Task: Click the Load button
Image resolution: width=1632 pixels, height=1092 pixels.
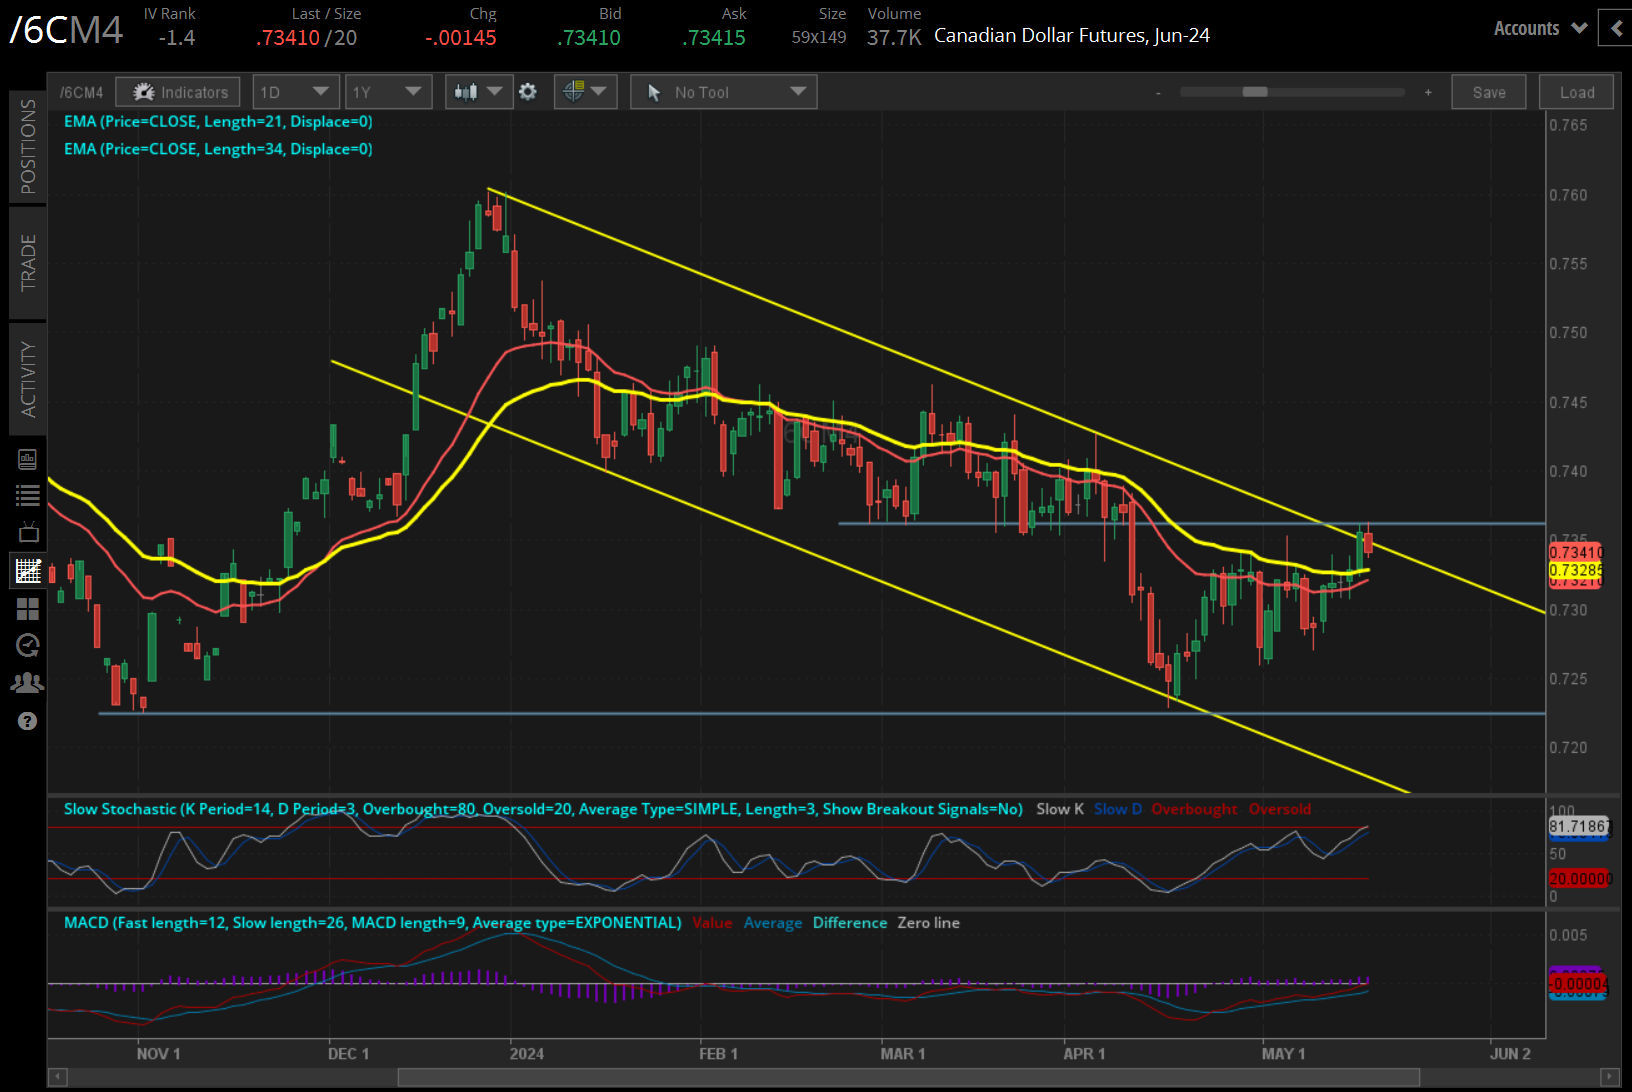Action: pos(1576,91)
